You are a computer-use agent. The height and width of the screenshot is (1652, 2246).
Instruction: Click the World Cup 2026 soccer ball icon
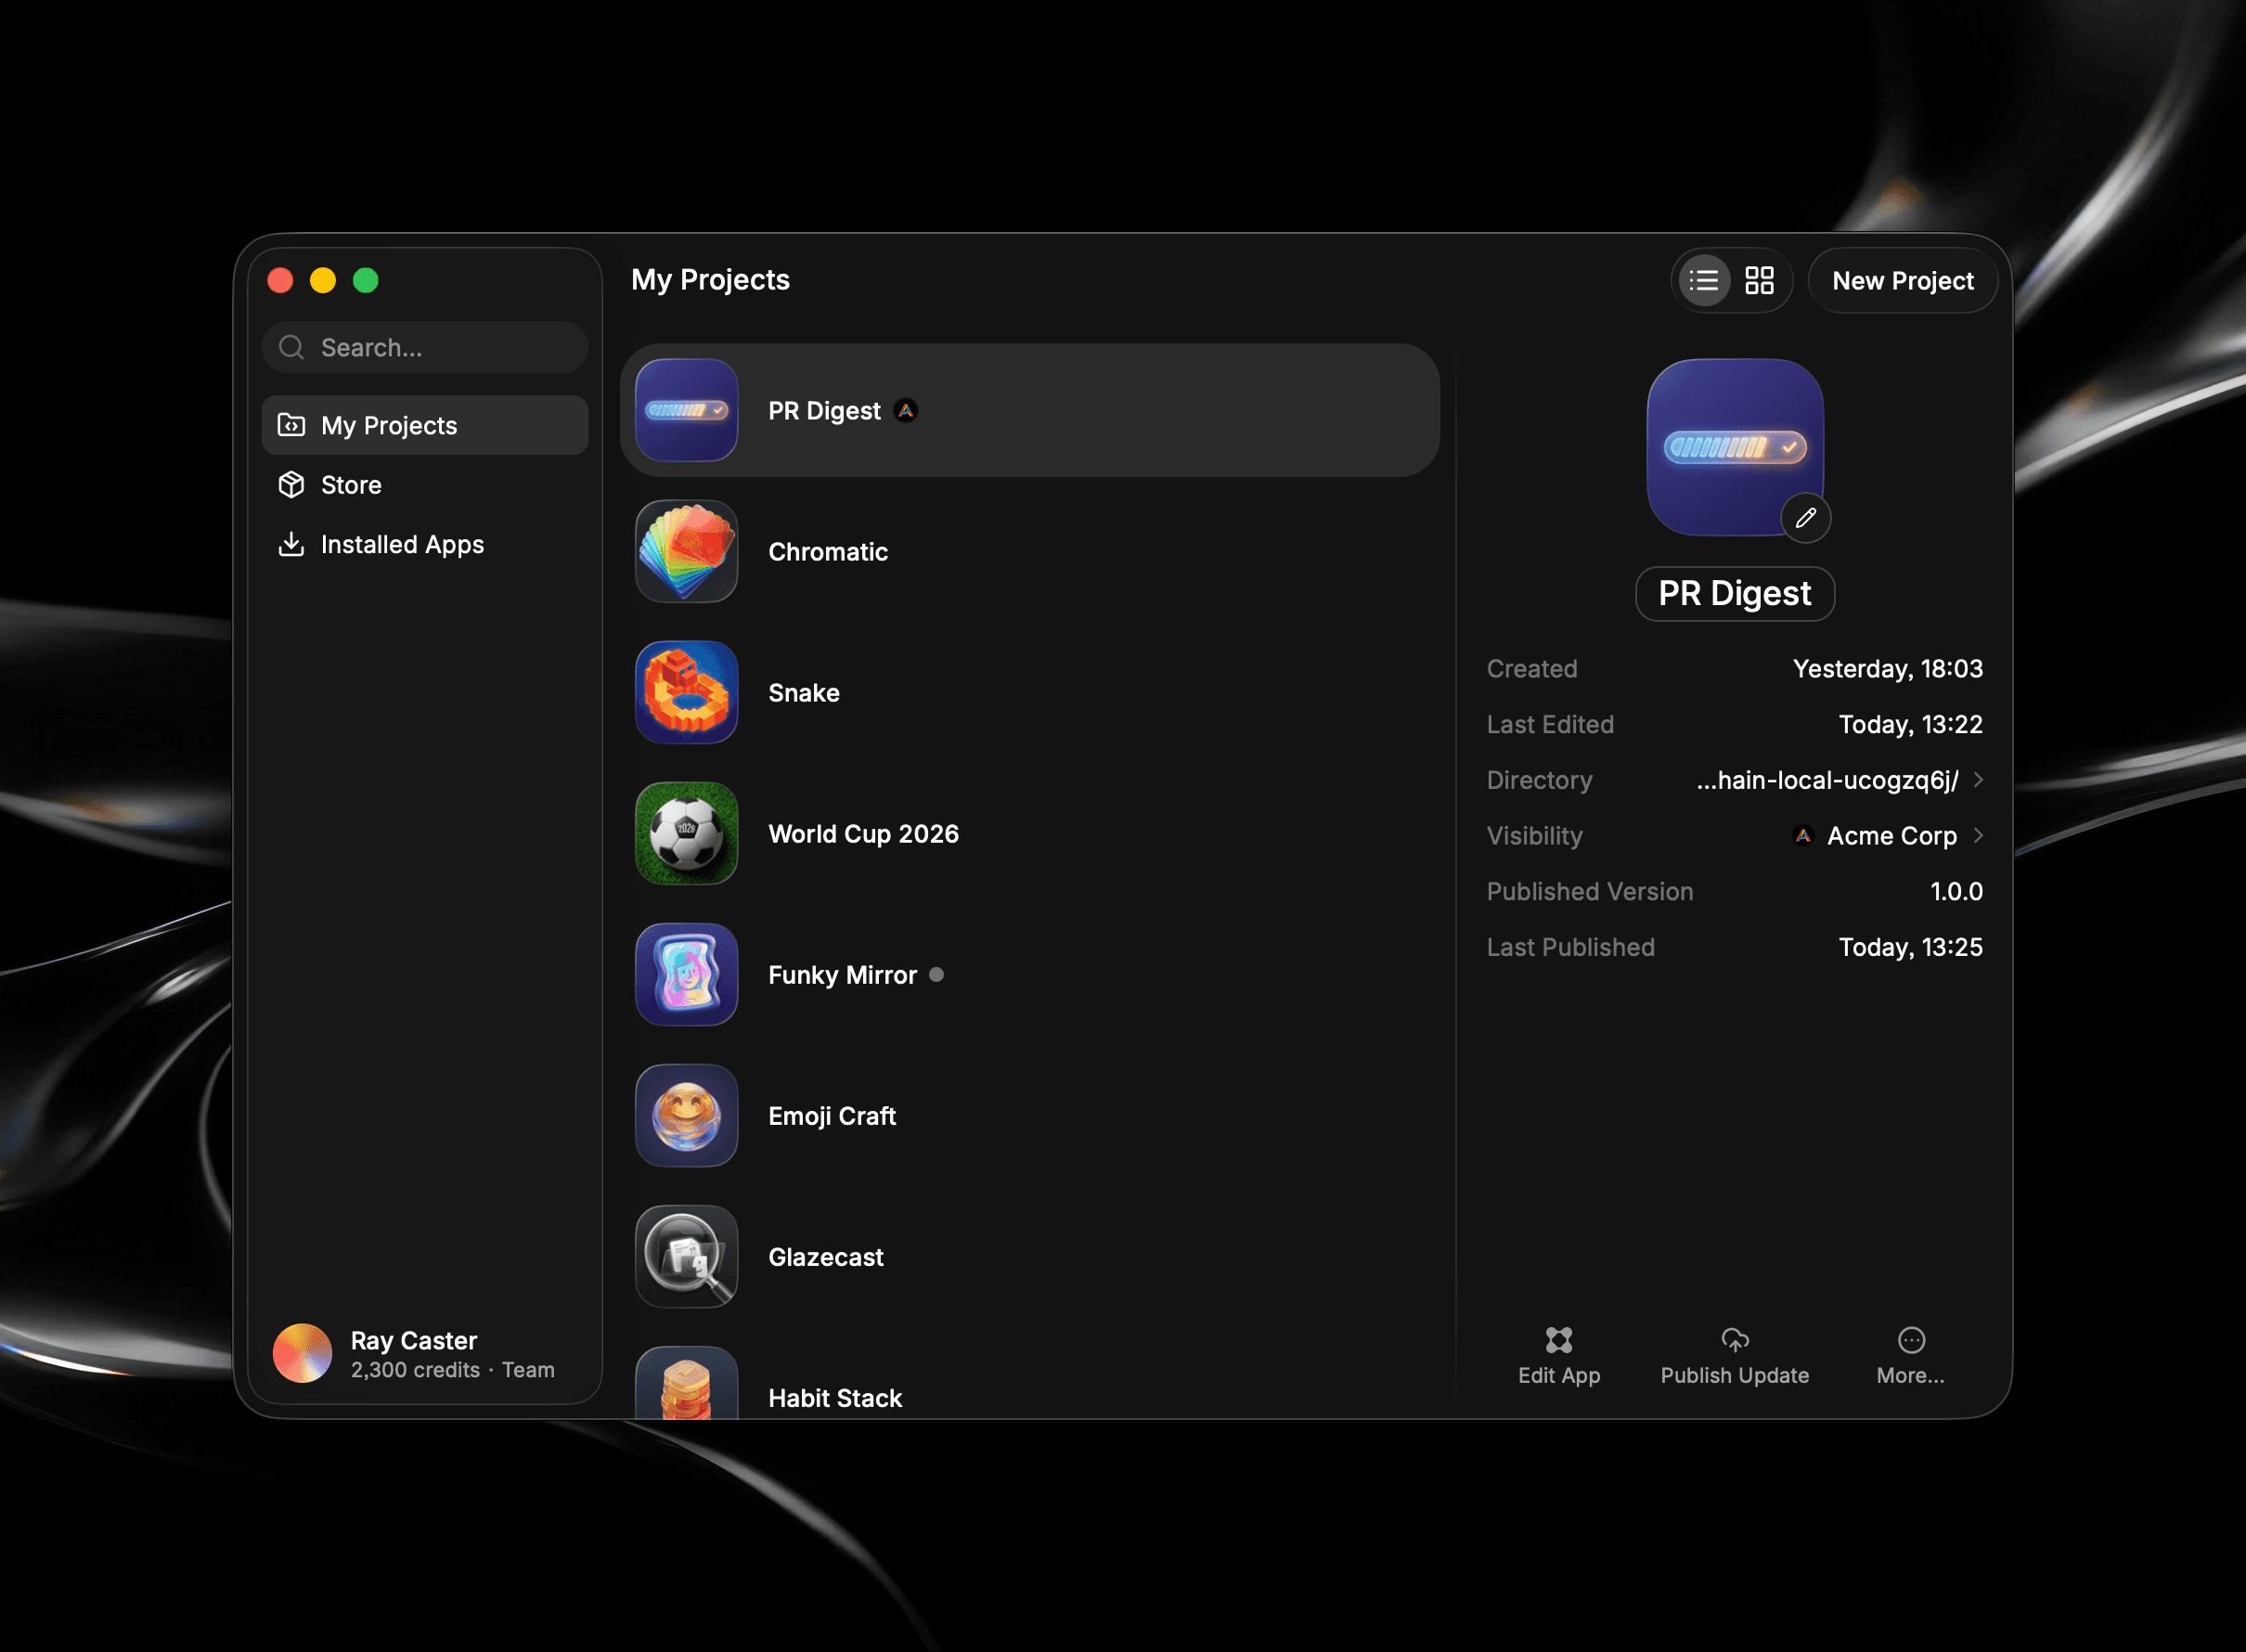pyautogui.click(x=686, y=833)
